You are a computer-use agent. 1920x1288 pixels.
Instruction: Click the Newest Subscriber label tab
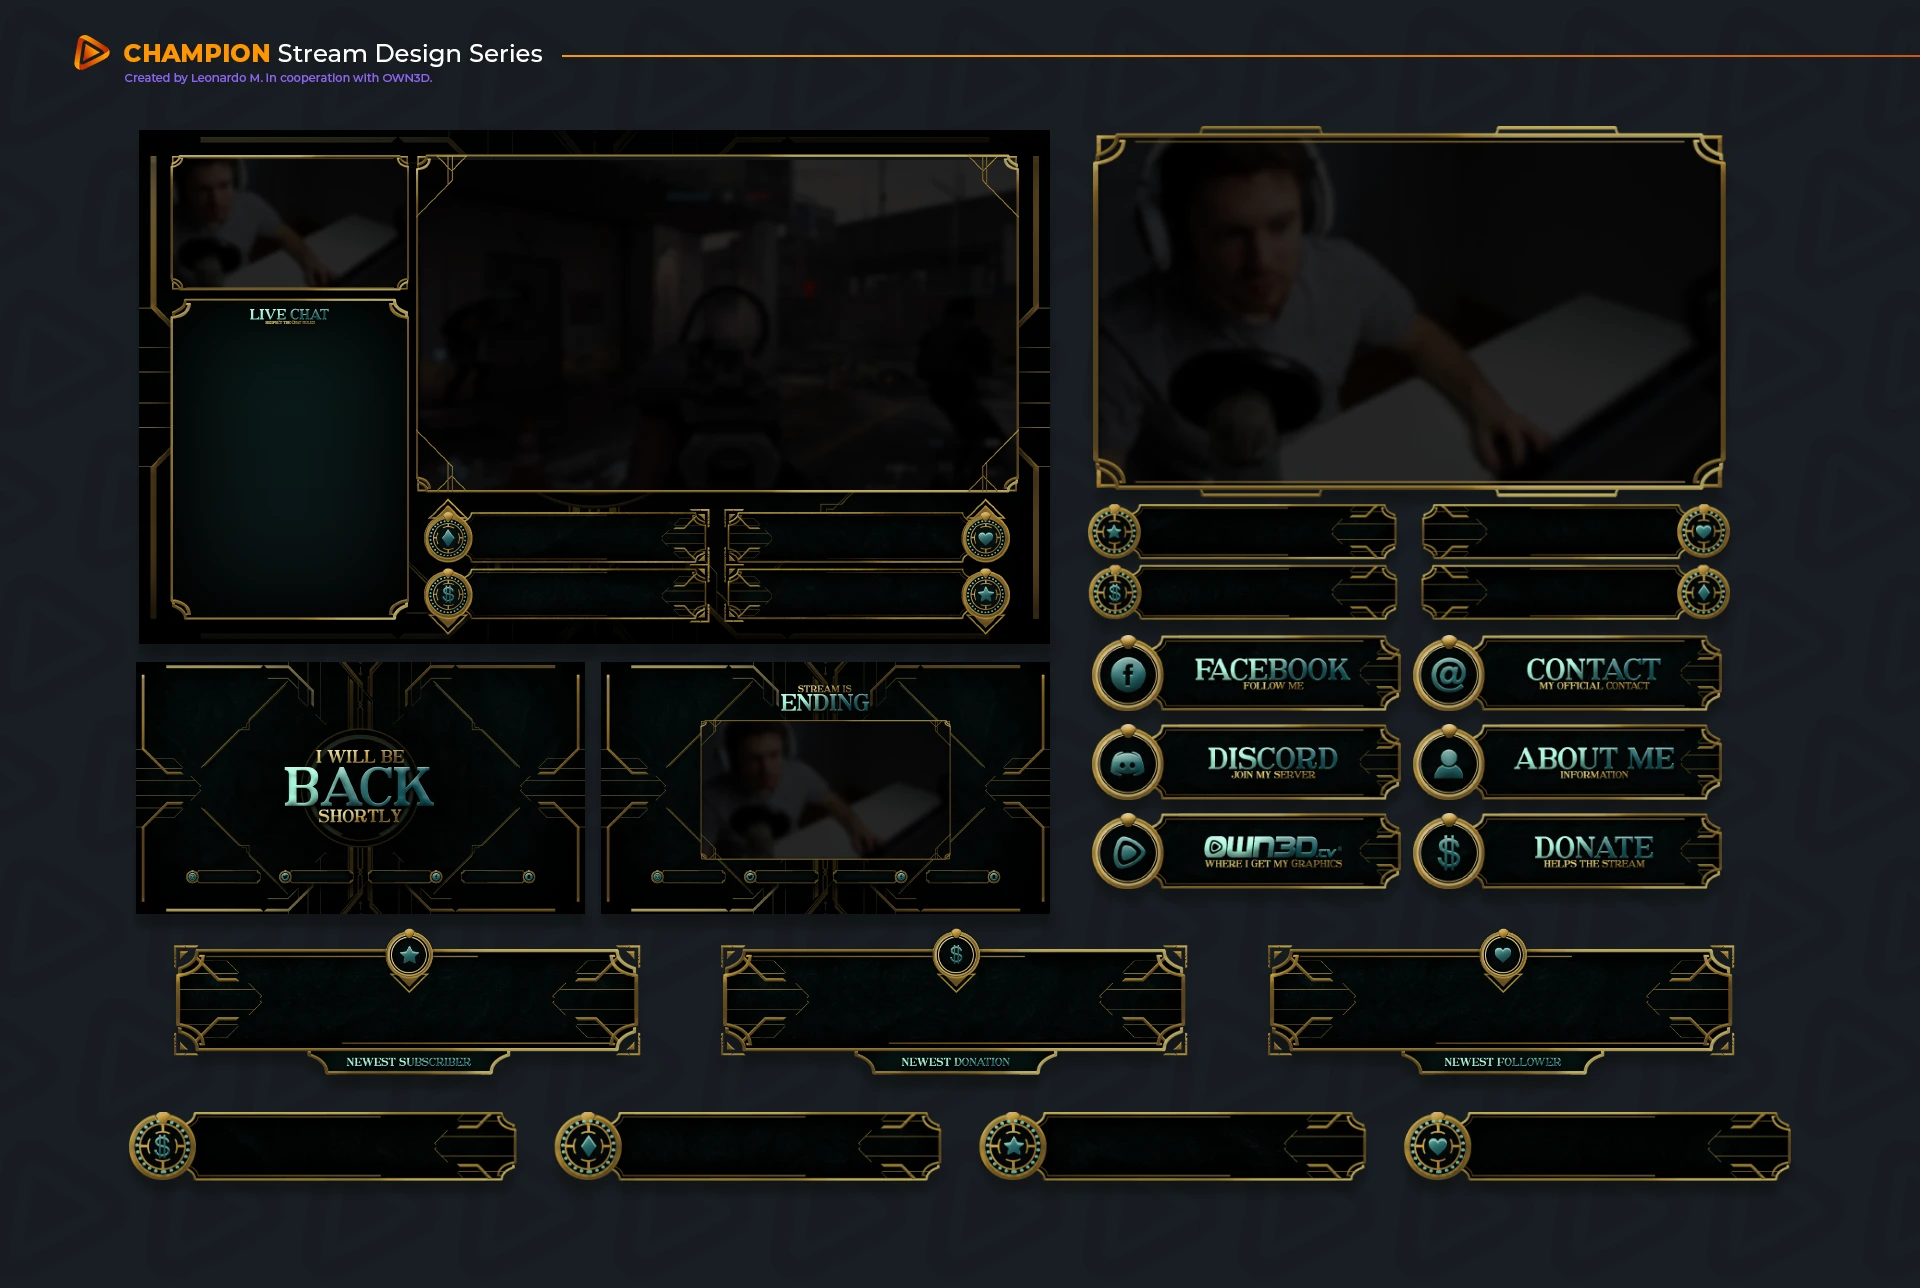[408, 1062]
